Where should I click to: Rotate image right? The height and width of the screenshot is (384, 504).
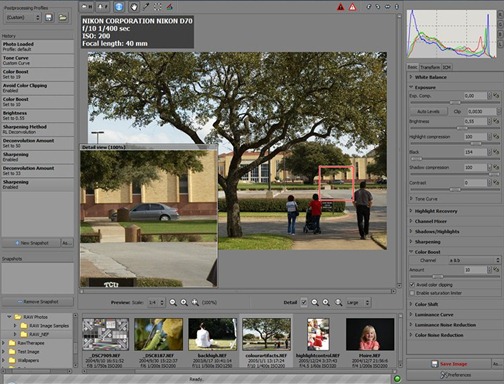[378, 7]
